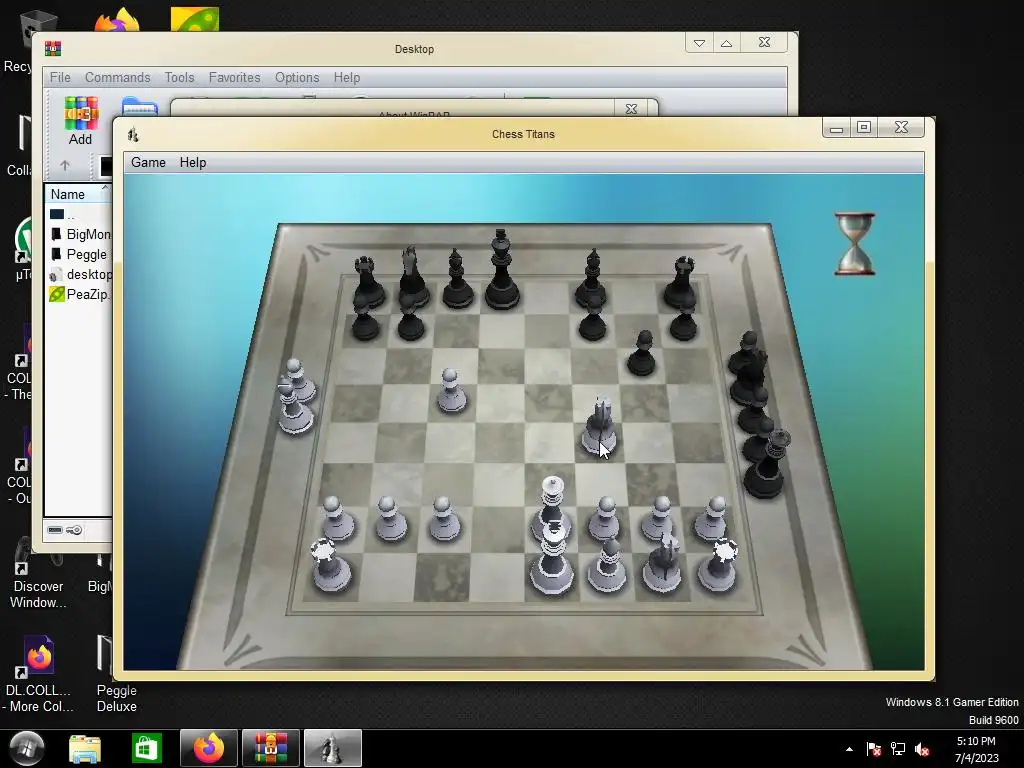The height and width of the screenshot is (768, 1024).
Task: Open the Game menu in Chess Titans
Action: point(148,163)
